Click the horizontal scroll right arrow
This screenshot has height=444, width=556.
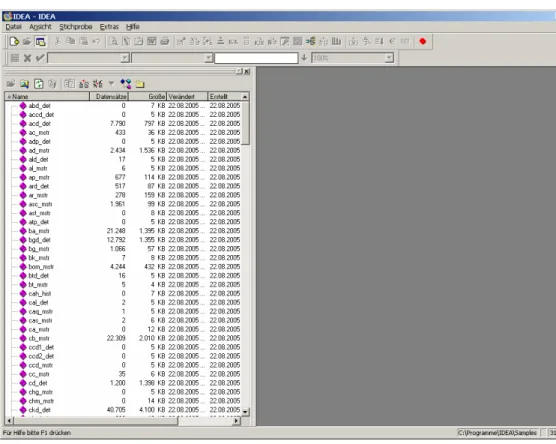point(236,421)
